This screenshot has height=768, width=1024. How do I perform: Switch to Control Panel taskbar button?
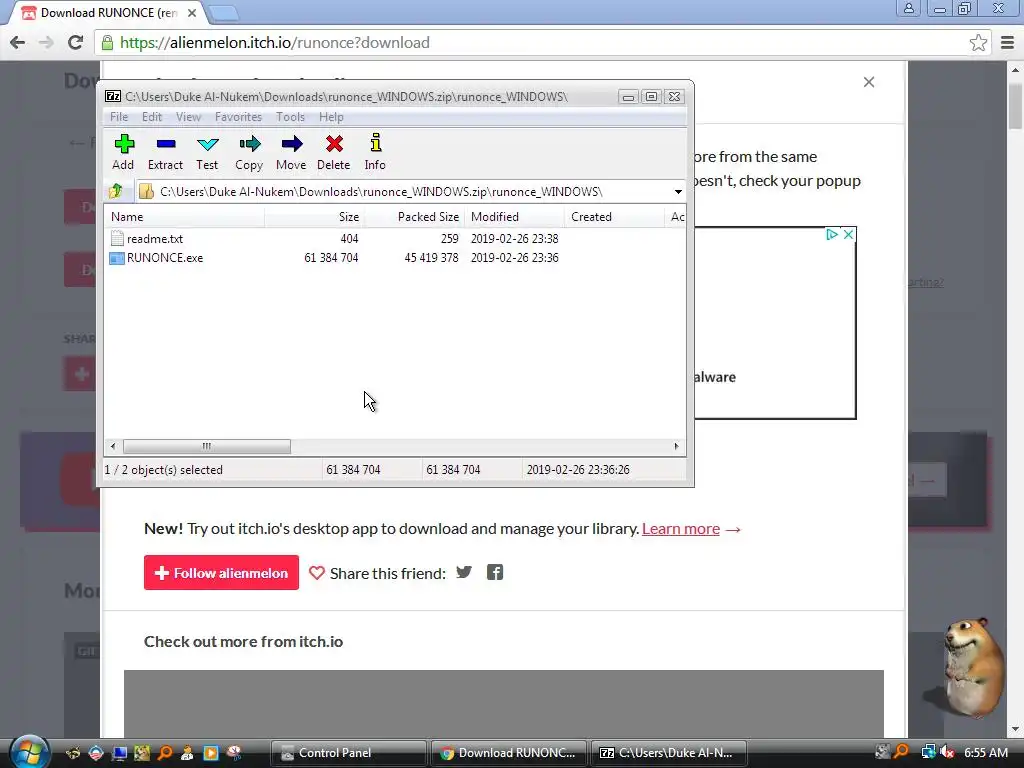click(349, 753)
